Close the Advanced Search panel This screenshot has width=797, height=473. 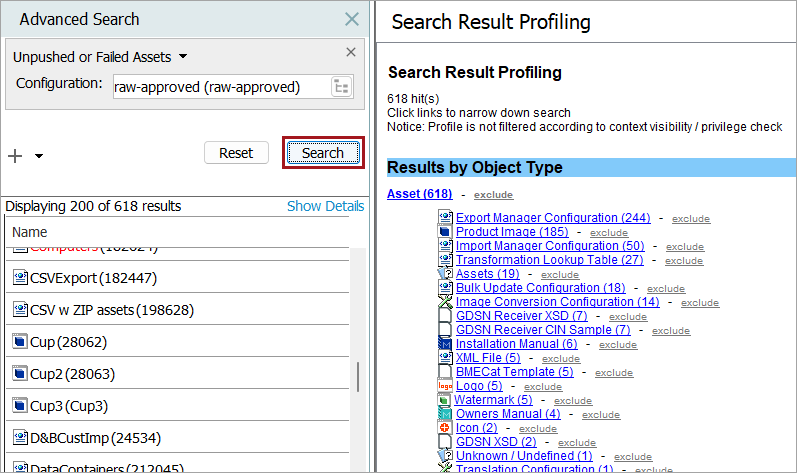[352, 19]
